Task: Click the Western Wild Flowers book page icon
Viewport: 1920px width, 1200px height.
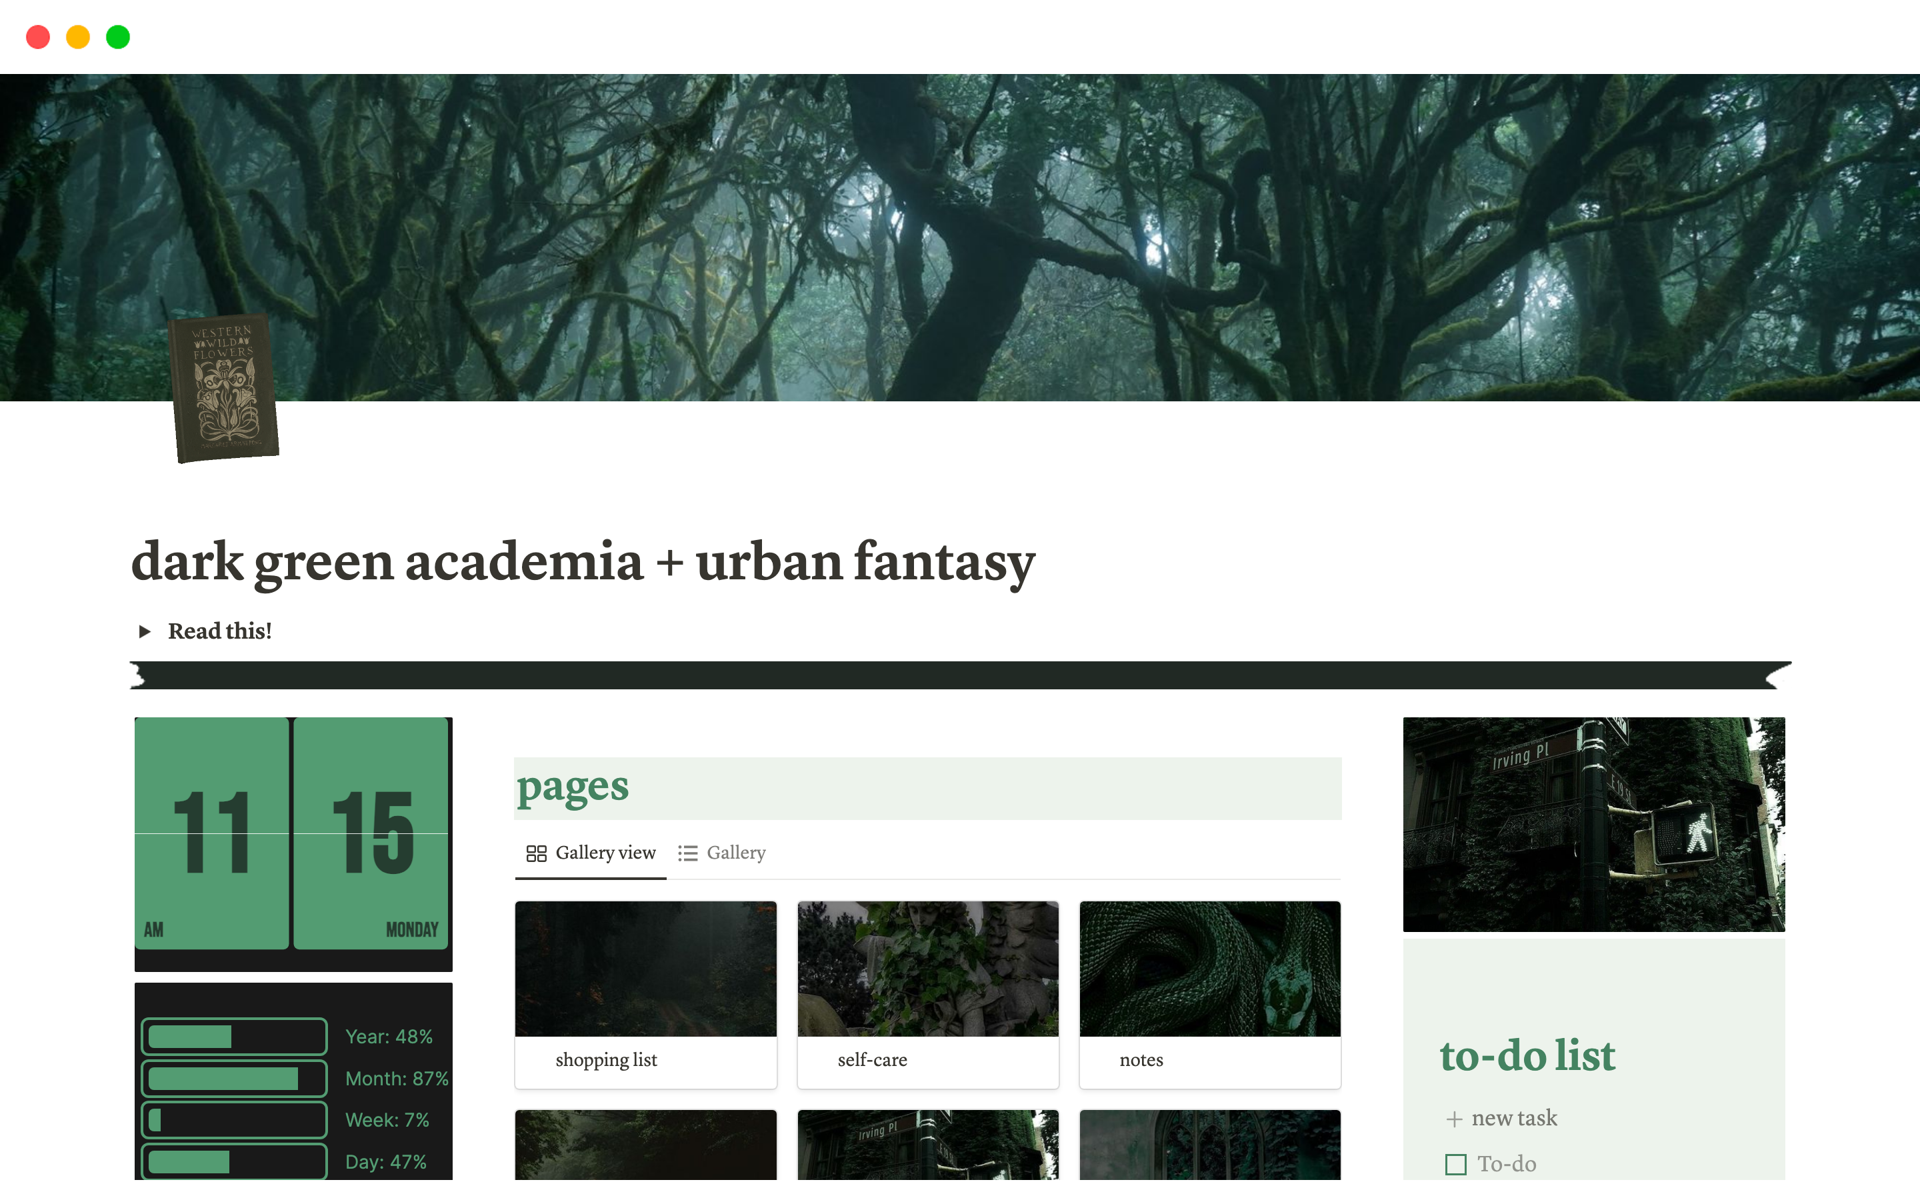Action: (224, 389)
